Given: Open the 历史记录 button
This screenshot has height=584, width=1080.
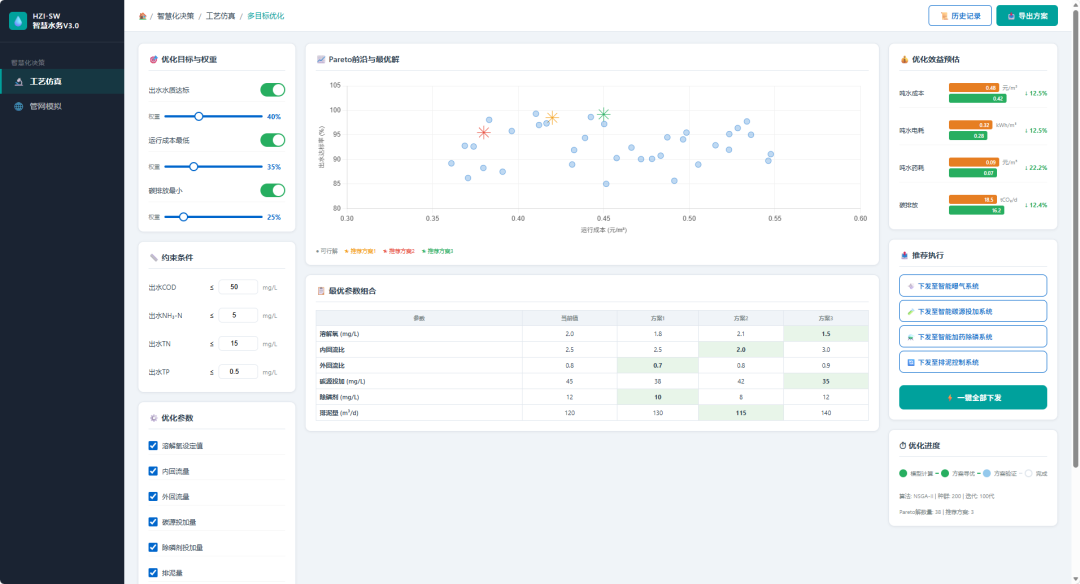Looking at the screenshot, I should [x=960, y=16].
